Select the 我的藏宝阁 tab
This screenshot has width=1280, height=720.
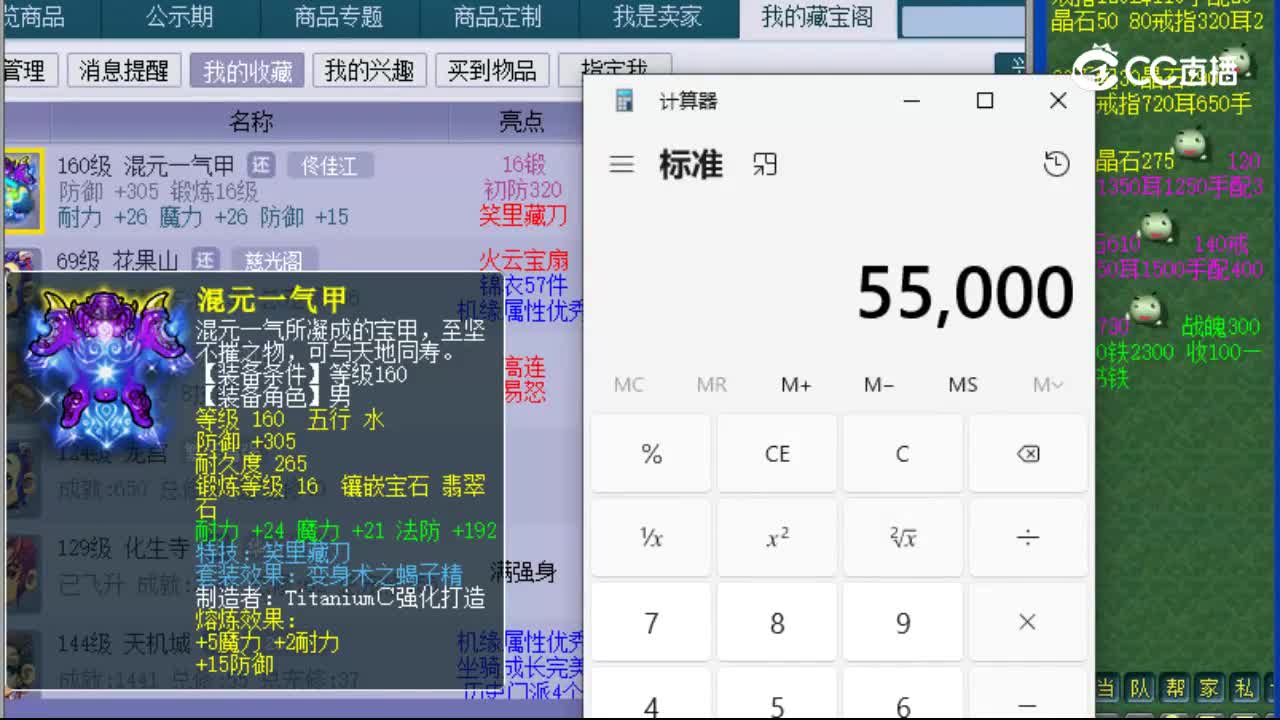(x=817, y=17)
